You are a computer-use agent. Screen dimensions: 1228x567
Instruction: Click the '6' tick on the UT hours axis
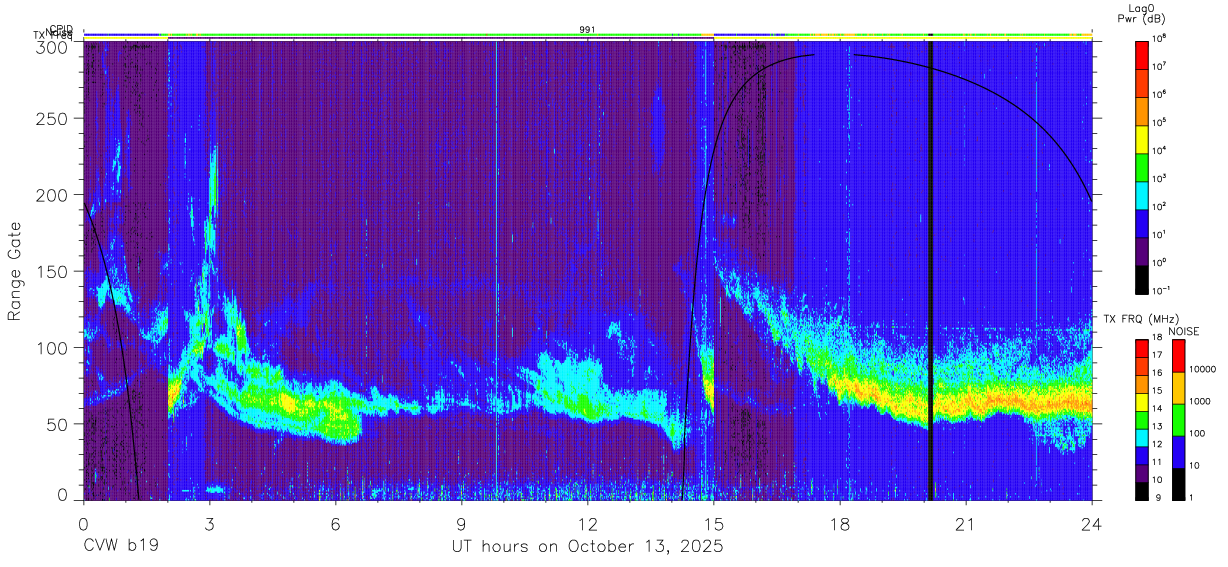tap(335, 523)
